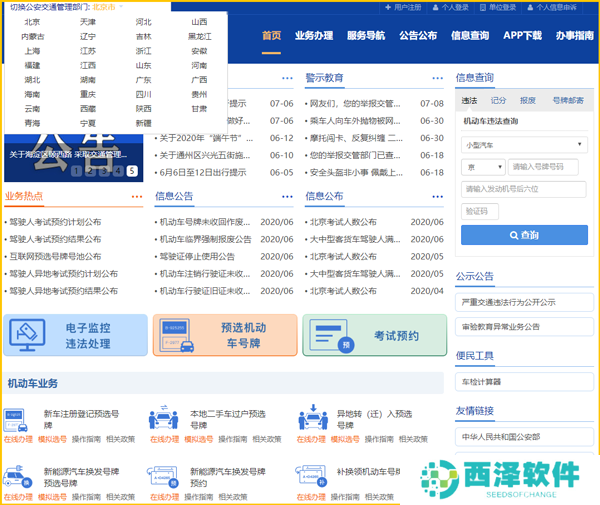Open the 安全头盔非小事 article link
The height and width of the screenshot is (505, 600).
click(356, 173)
